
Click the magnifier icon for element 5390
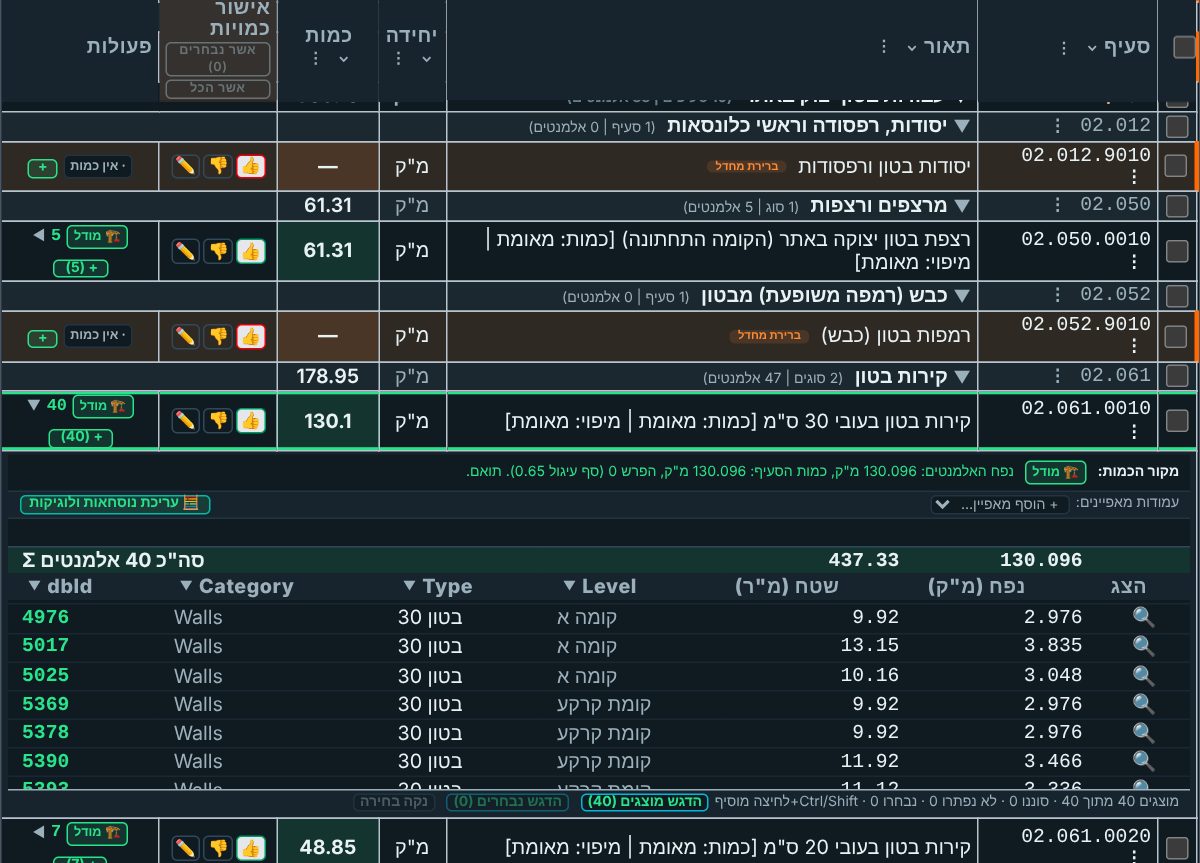click(x=1143, y=762)
